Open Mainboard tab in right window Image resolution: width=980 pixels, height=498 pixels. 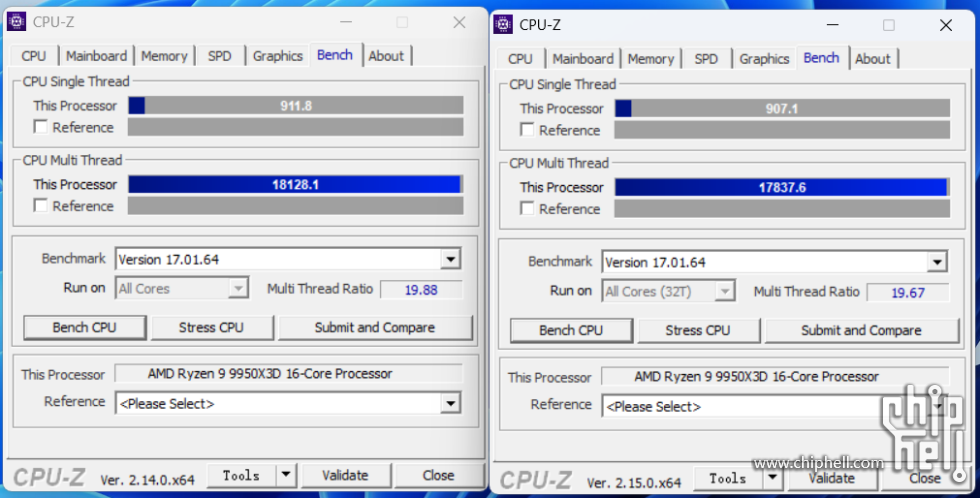583,59
